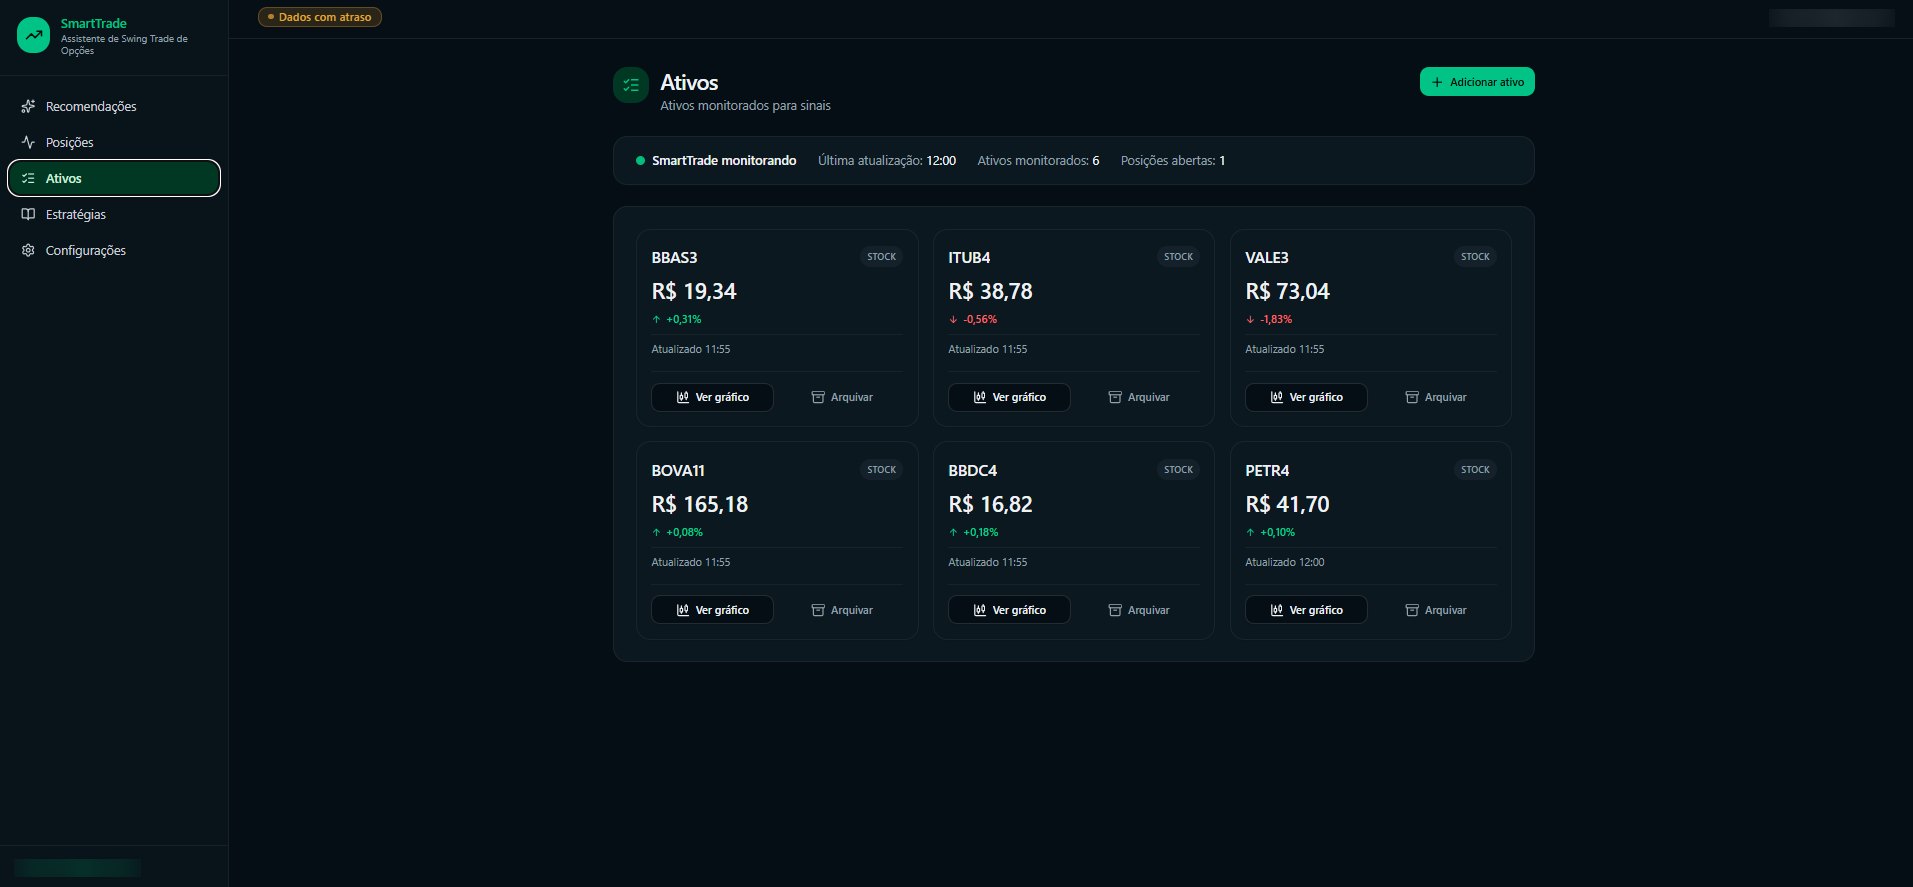Image resolution: width=1913 pixels, height=887 pixels.
Task: Click the STOCK badge on ITUB4 card
Action: 1179,257
